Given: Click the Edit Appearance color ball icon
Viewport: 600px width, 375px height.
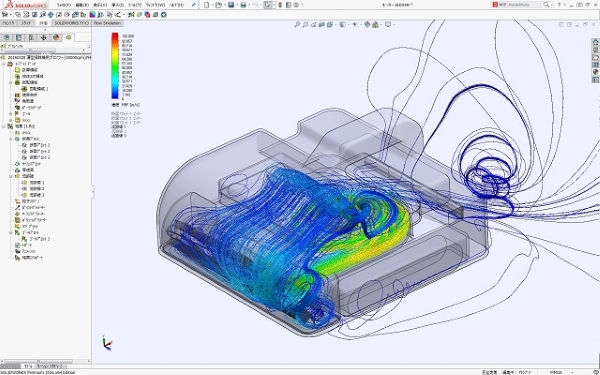Looking at the screenshot, I should tap(367, 24).
